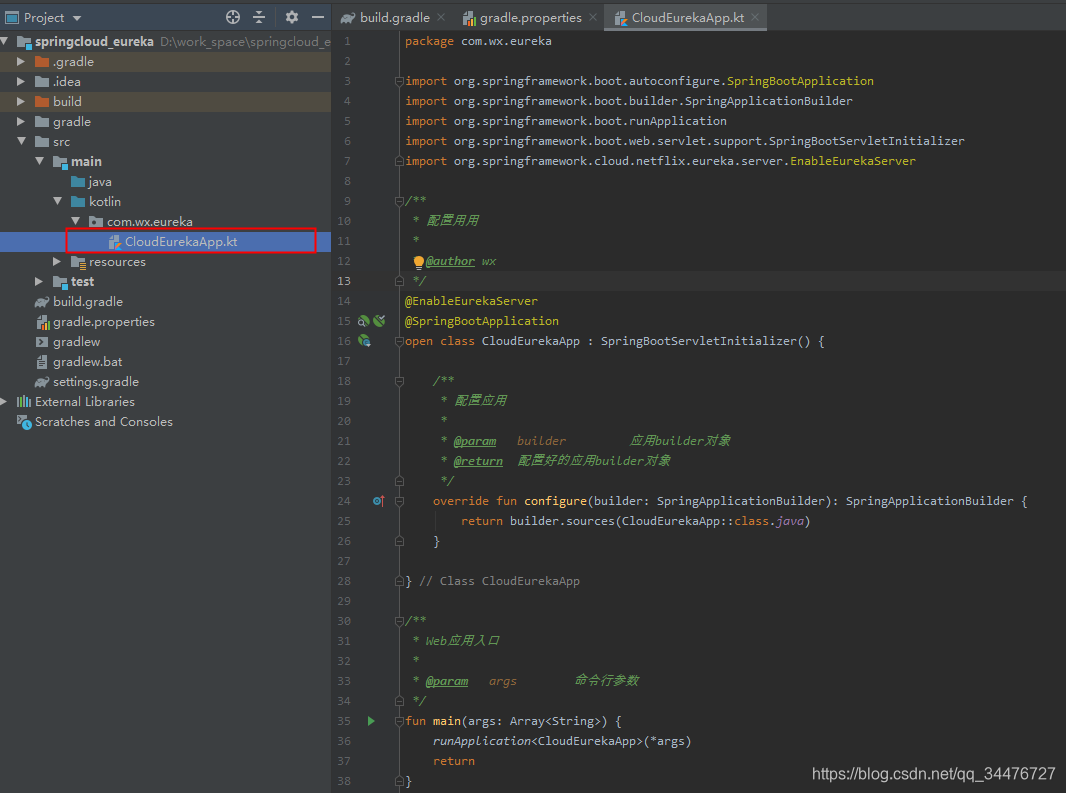This screenshot has width=1066, height=793.
Task: Expand the .gradle folder
Action: coord(21,61)
